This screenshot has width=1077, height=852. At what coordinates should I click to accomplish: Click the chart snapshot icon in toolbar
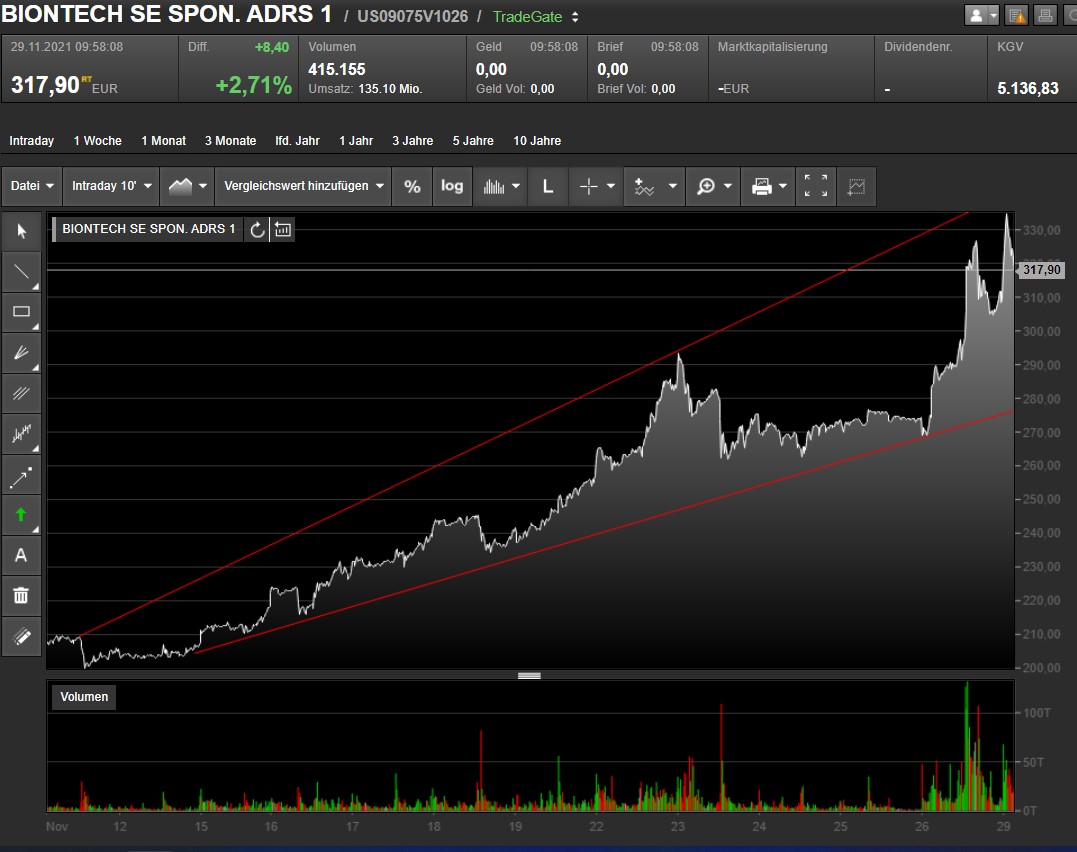pyautogui.click(x=857, y=186)
